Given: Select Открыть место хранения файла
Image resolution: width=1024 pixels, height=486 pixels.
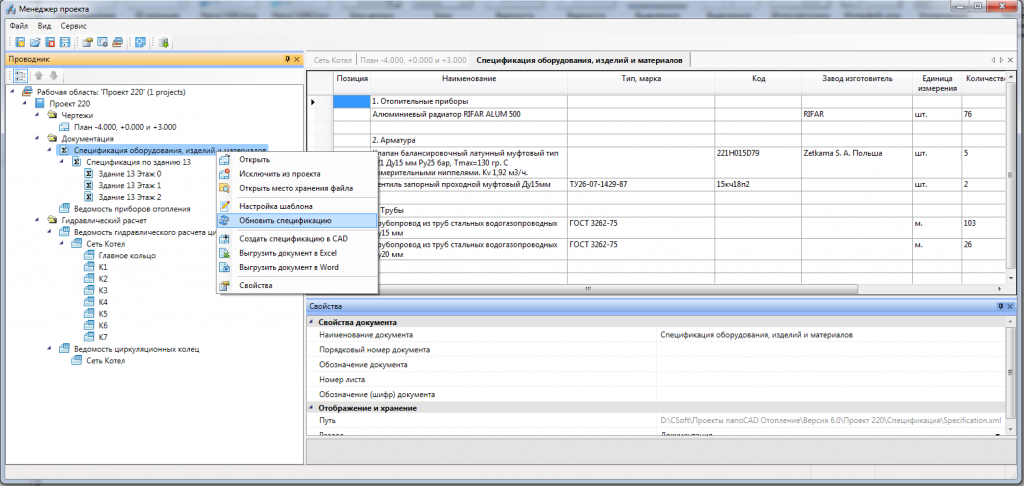Looking at the screenshot, I should (297, 188).
